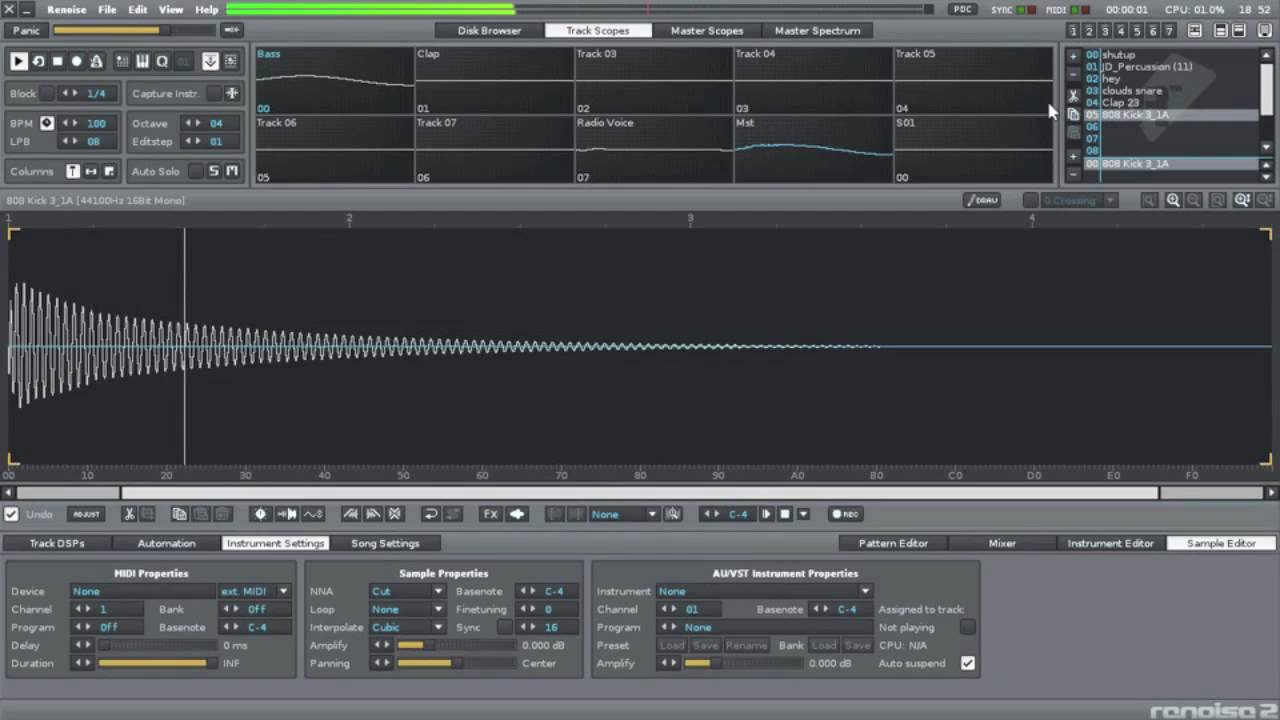Image resolution: width=1280 pixels, height=720 pixels.
Task: Toggle pattern loop playback button
Action: point(38,61)
